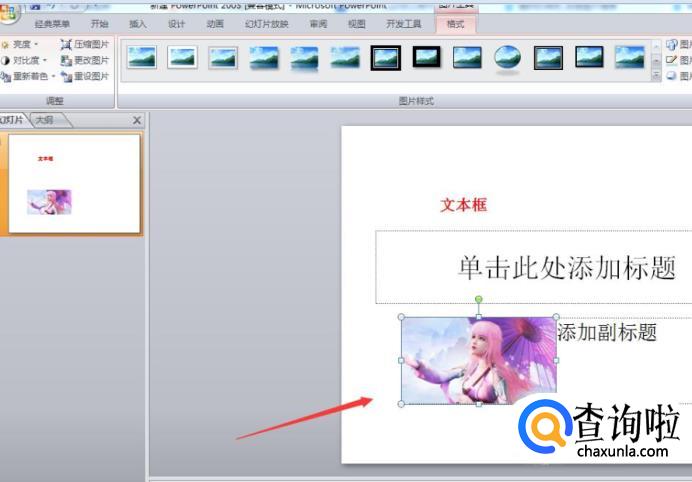The image size is (692, 482).
Task: Switch to the 幻灯片 thumbnails pane tab
Action: 12,120
